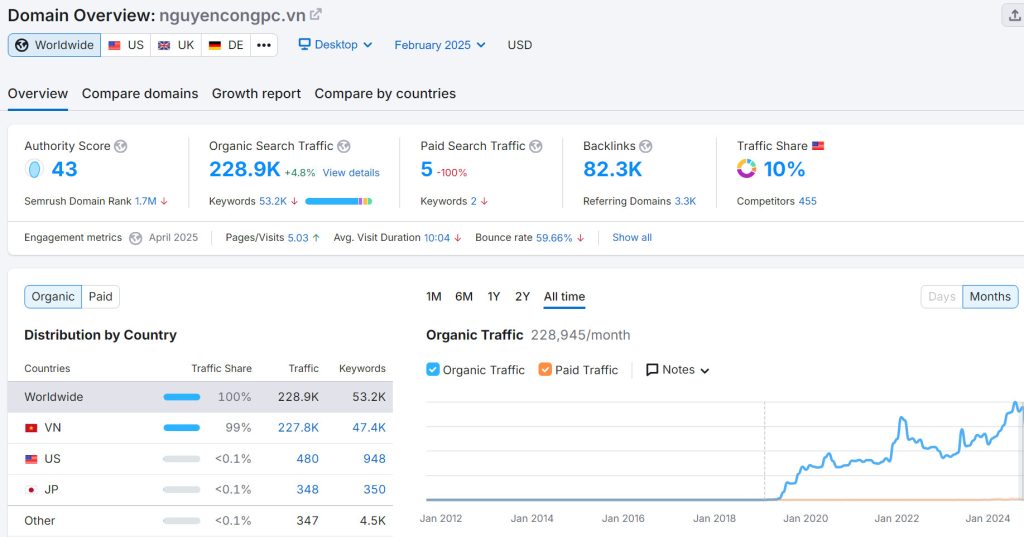1024x537 pixels.
Task: Select the UK database button
Action: (176, 45)
